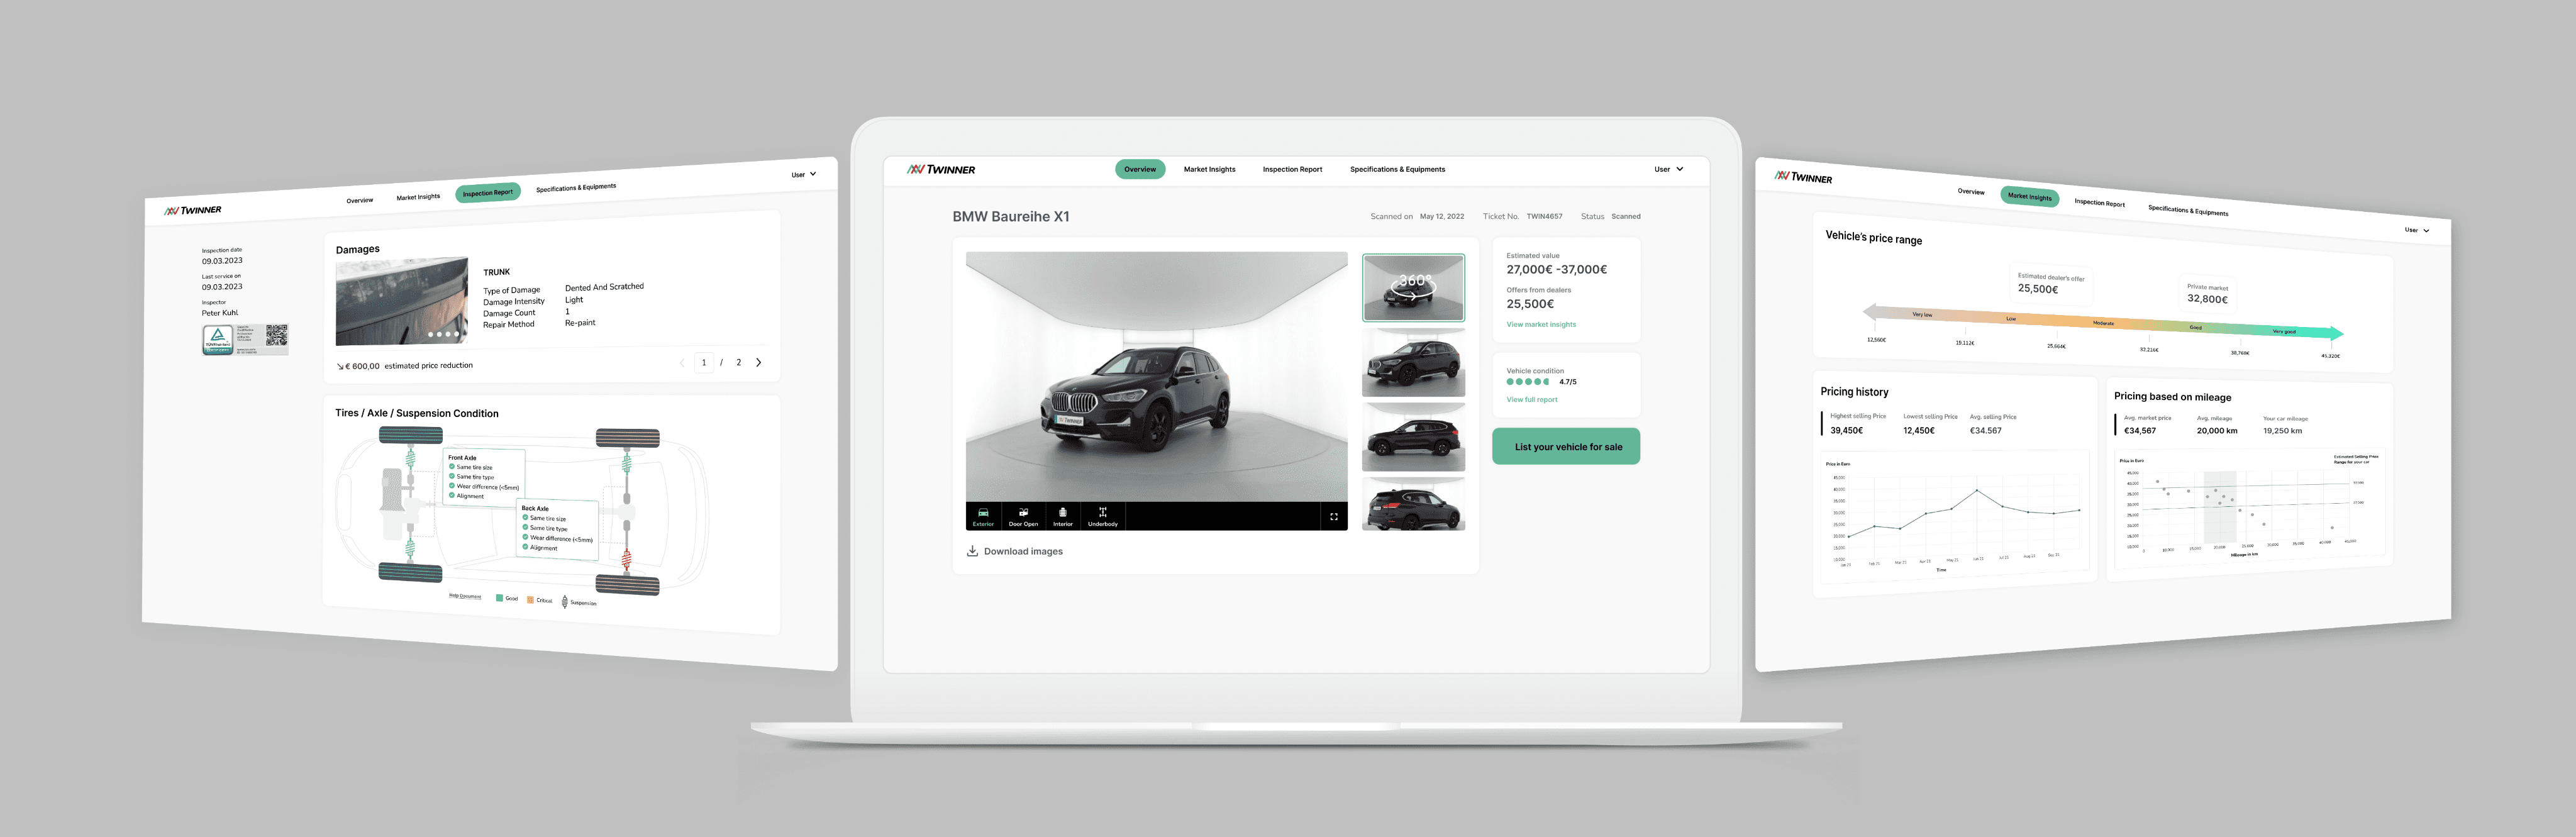Switch to the Overview tab in the center window

(1140, 169)
